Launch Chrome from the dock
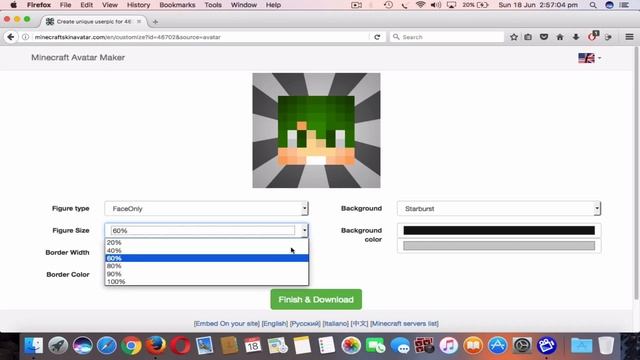This screenshot has width=640, height=360. 131,345
